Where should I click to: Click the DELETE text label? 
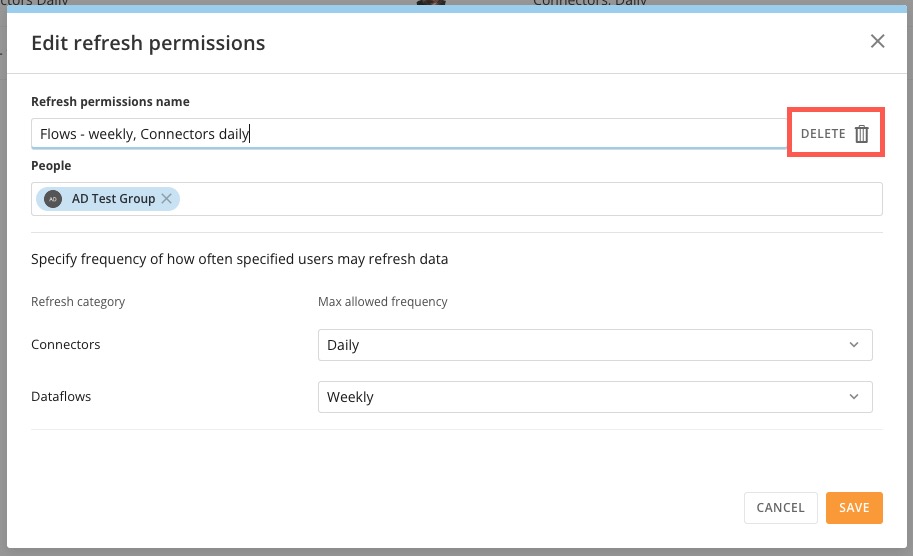[823, 134]
